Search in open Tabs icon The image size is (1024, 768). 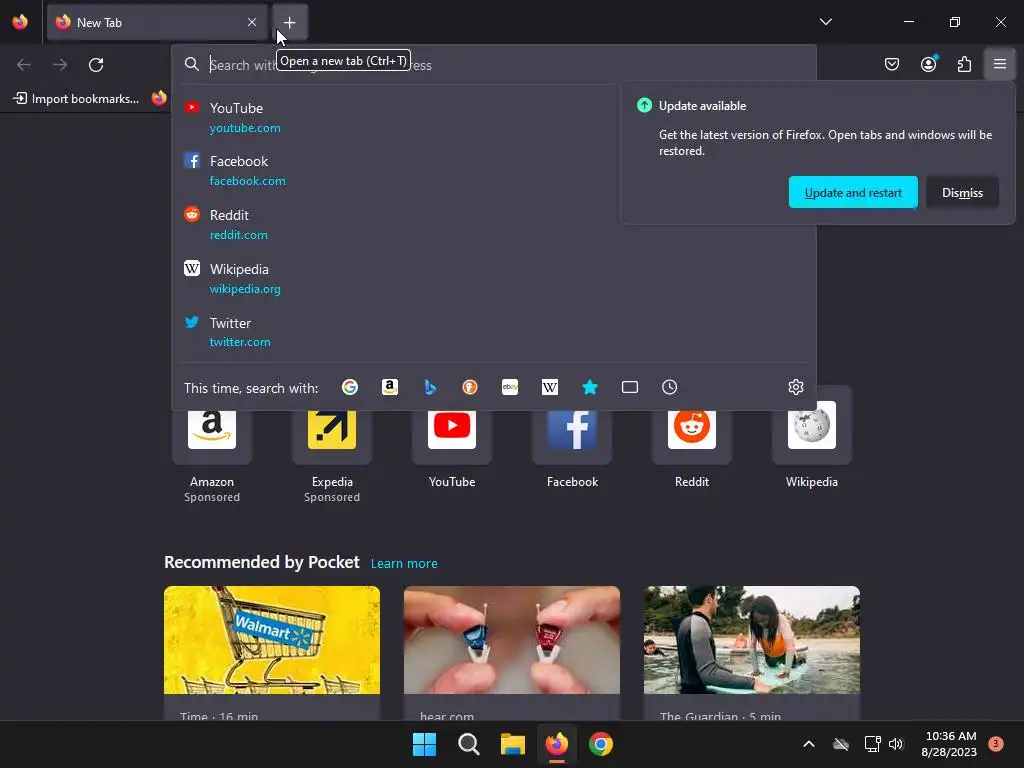[x=630, y=387]
